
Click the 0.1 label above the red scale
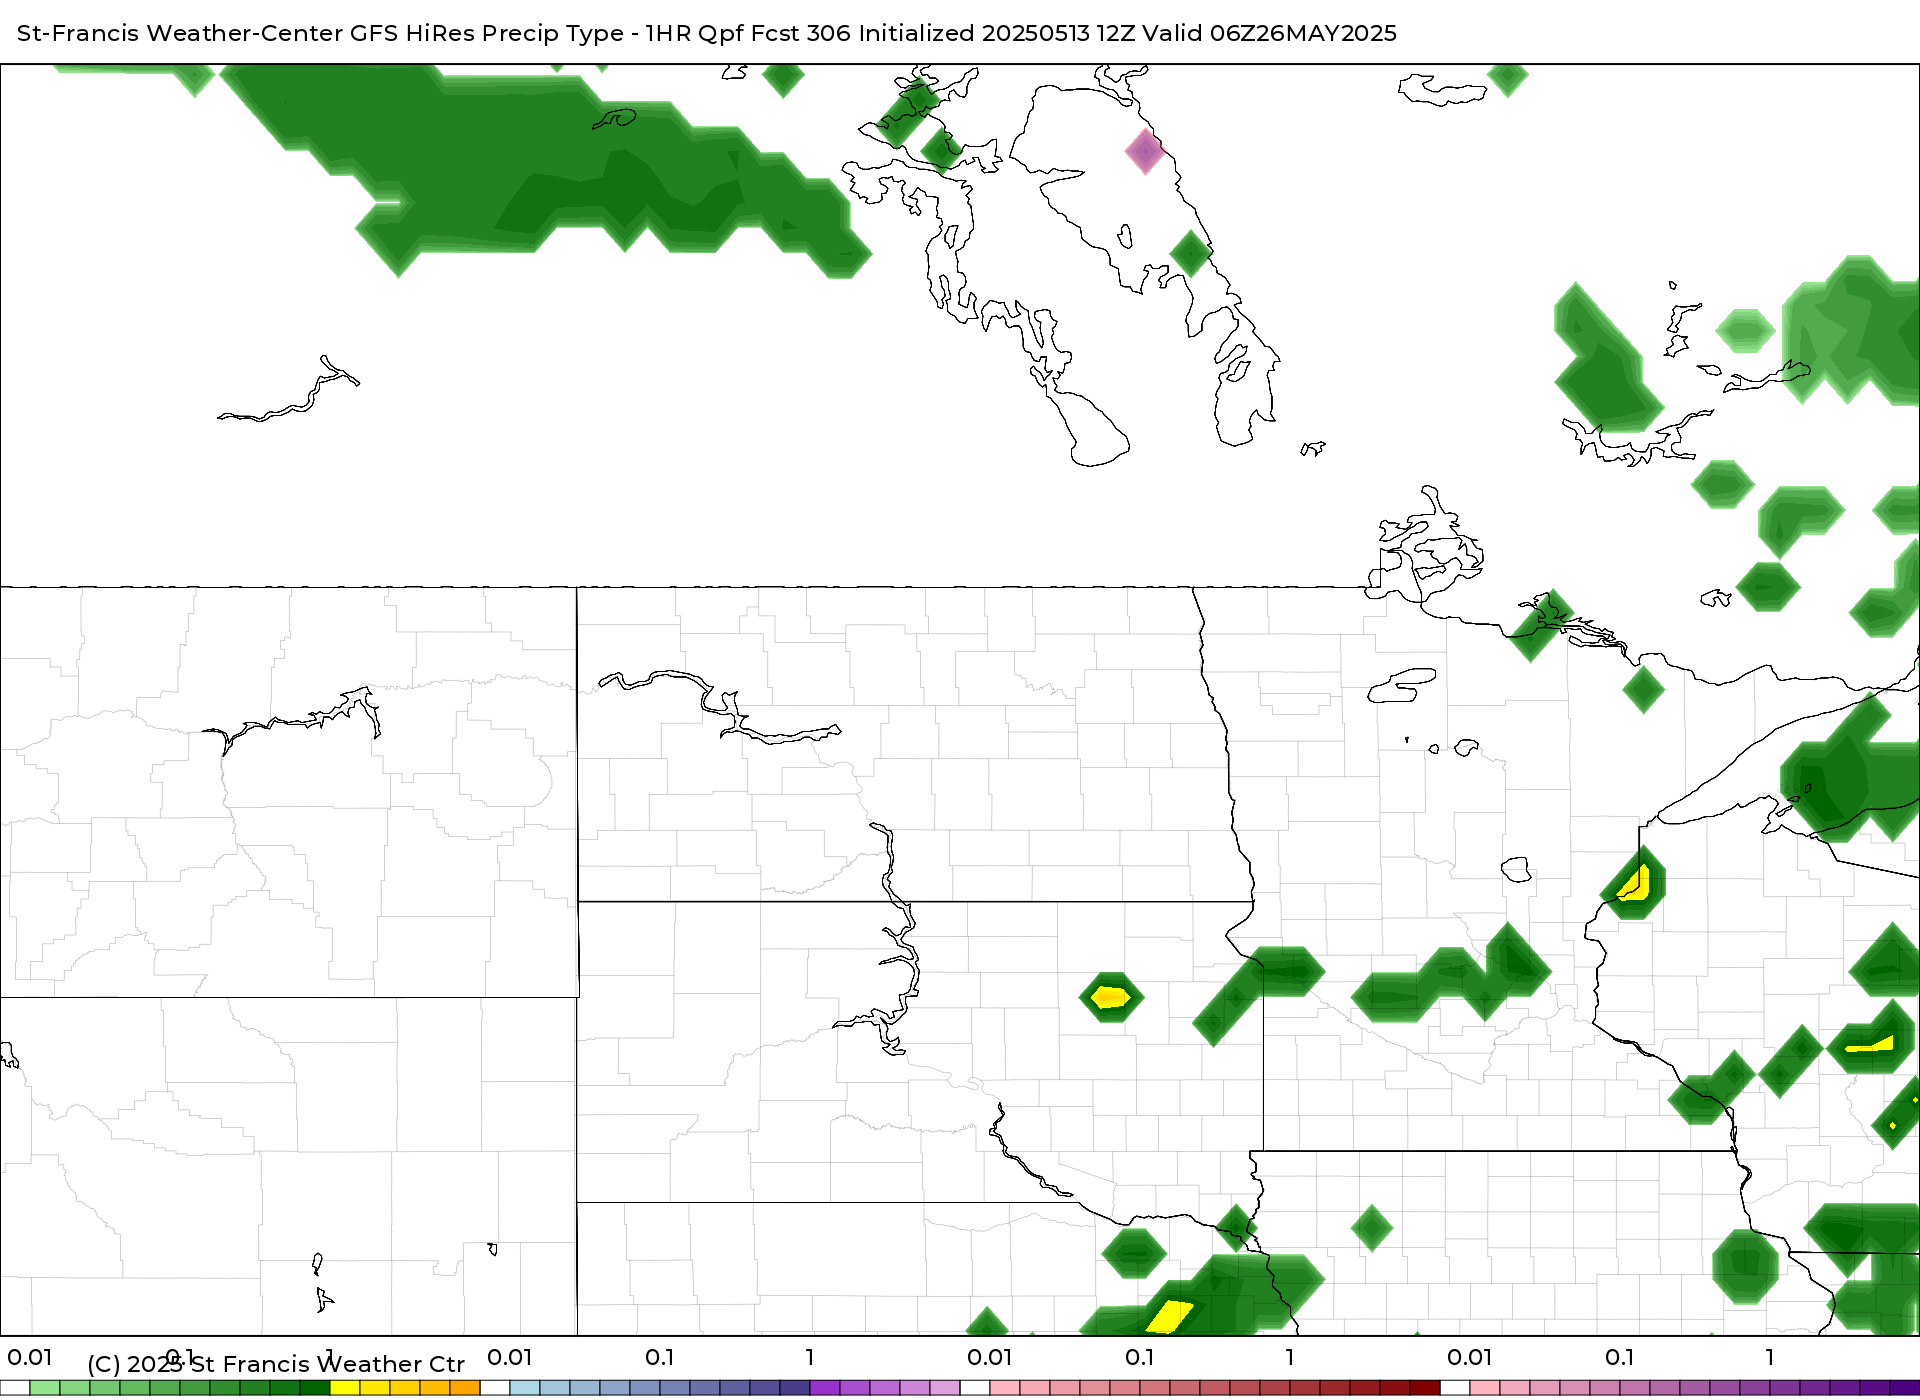click(1140, 1358)
